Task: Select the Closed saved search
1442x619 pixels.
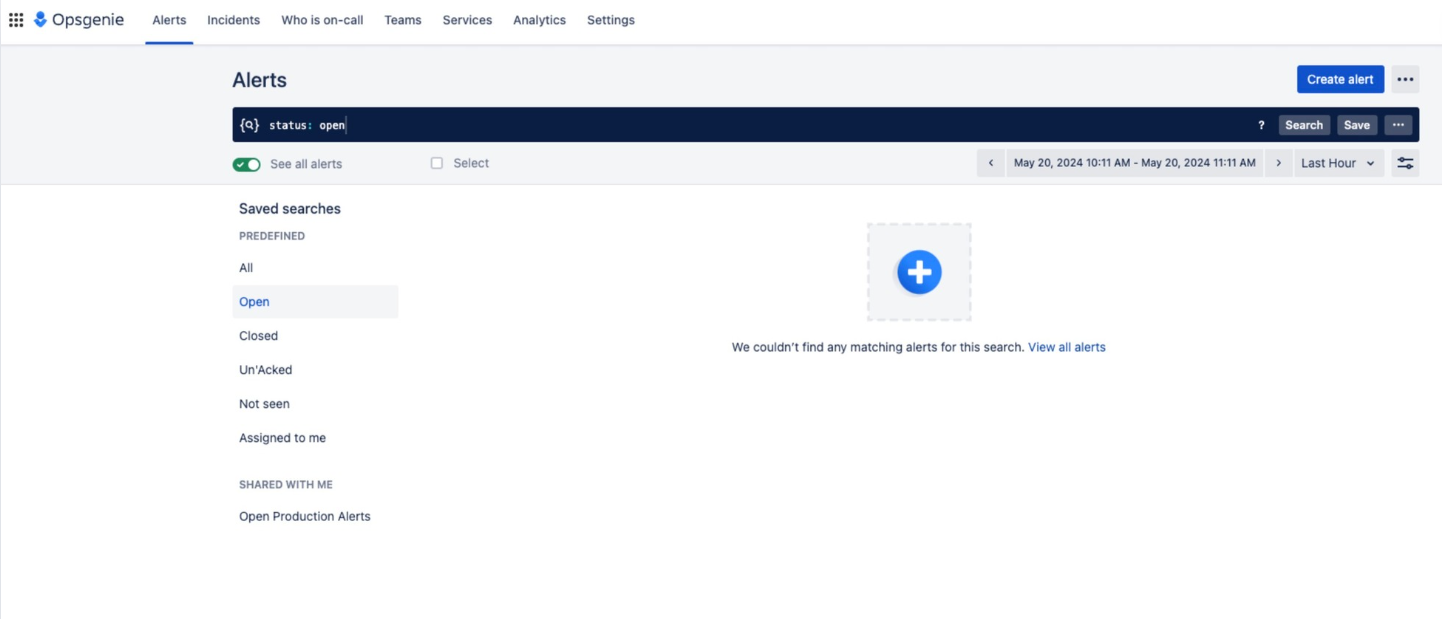Action: tap(315, 336)
